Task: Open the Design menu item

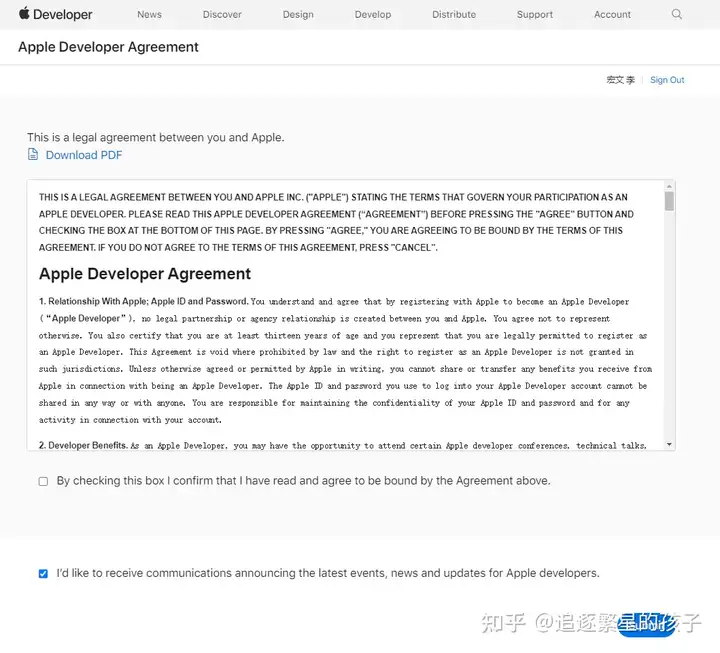Action: click(x=298, y=14)
